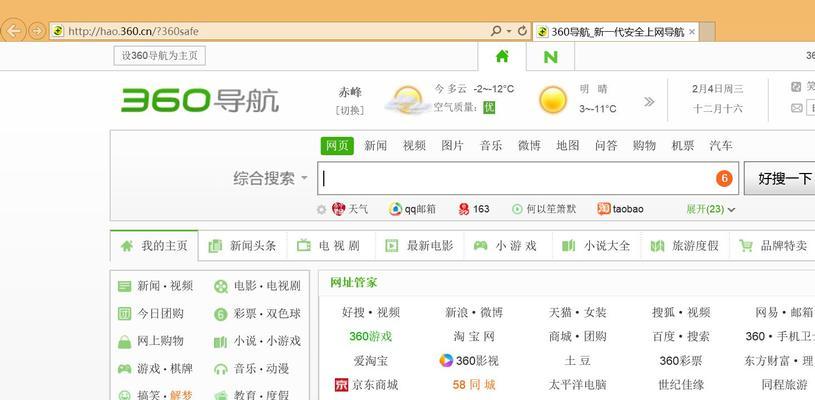Click the 网上购物 shopping bag icon

pyautogui.click(x=124, y=341)
